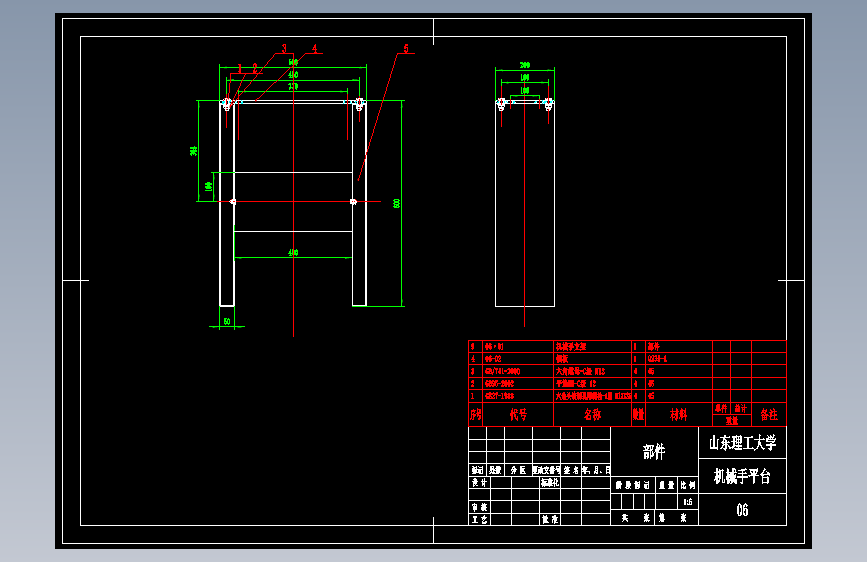Select part callout number 2 in front view
867x562 pixels.
click(255, 68)
